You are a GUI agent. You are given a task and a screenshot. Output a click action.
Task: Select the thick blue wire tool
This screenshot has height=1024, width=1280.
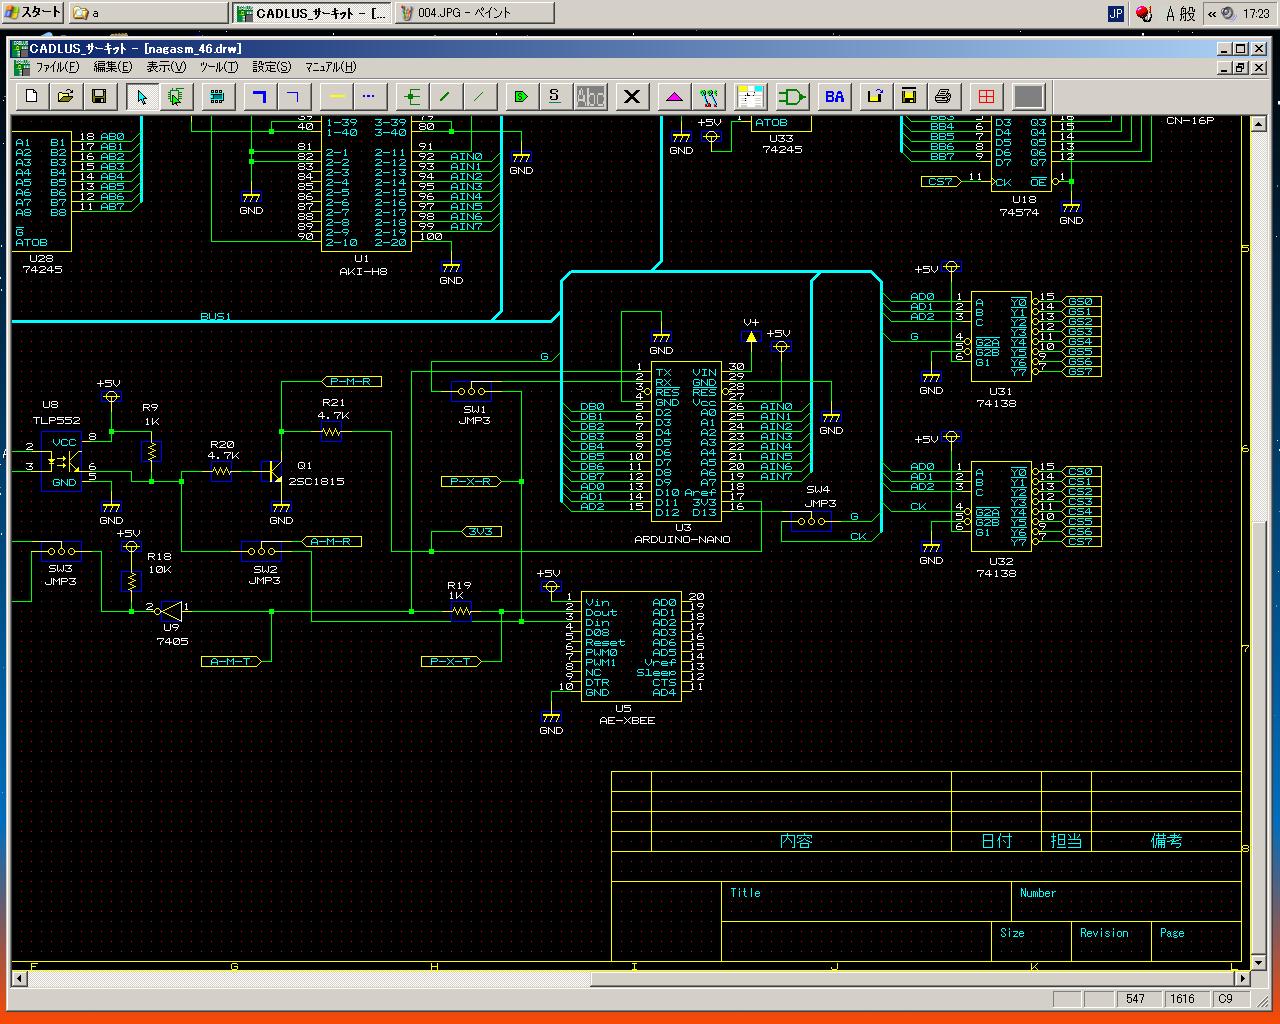[259, 96]
